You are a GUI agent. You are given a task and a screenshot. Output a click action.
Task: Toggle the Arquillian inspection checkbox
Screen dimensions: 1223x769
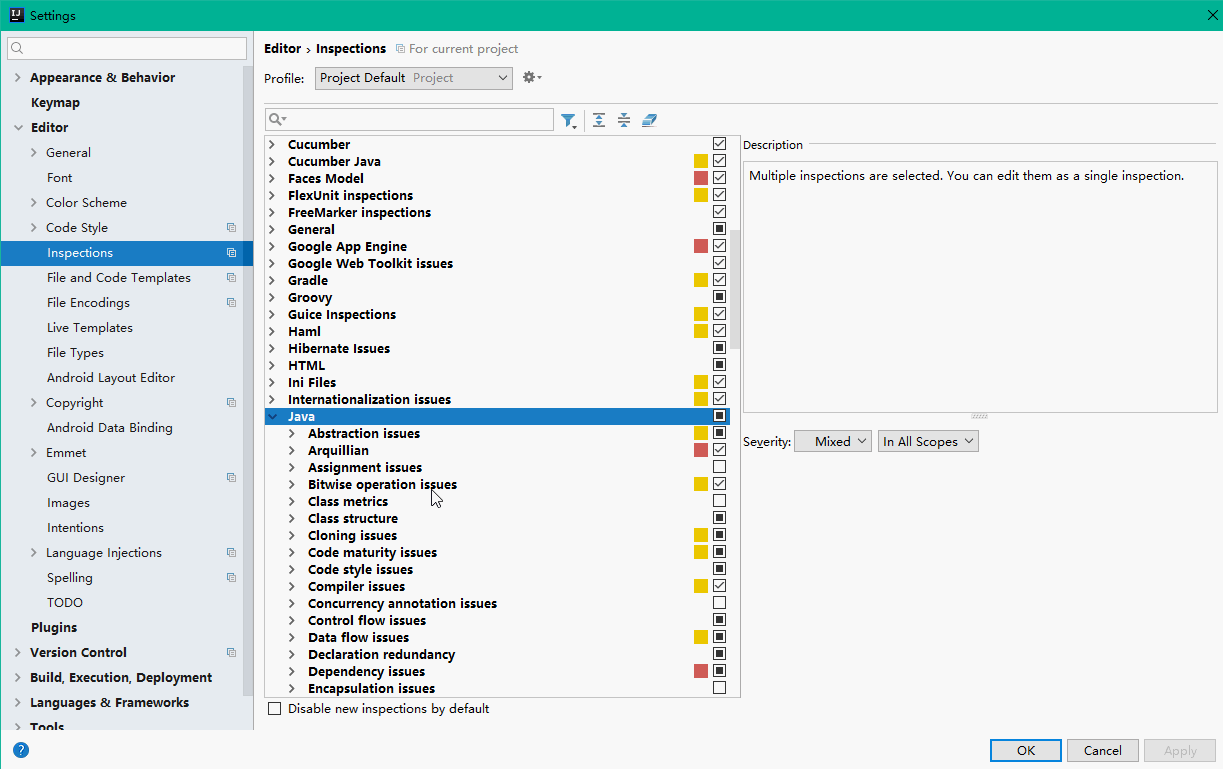pos(719,450)
